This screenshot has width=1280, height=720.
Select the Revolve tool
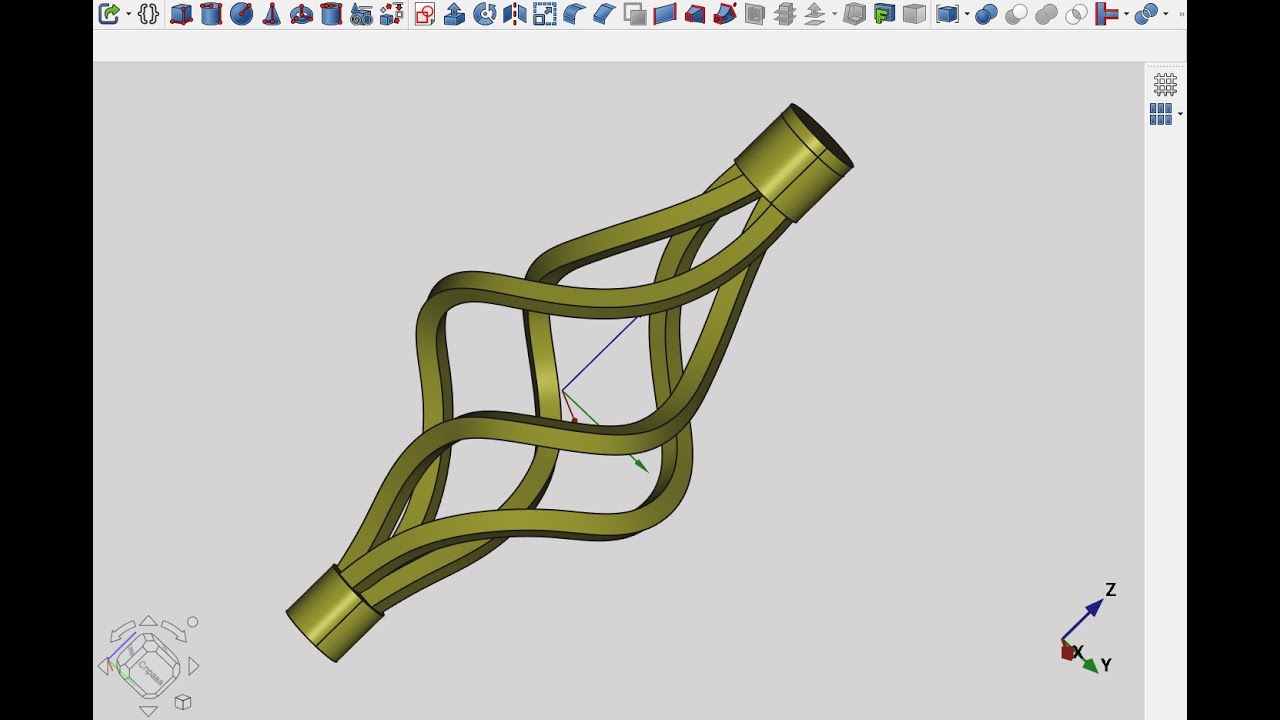(485, 14)
